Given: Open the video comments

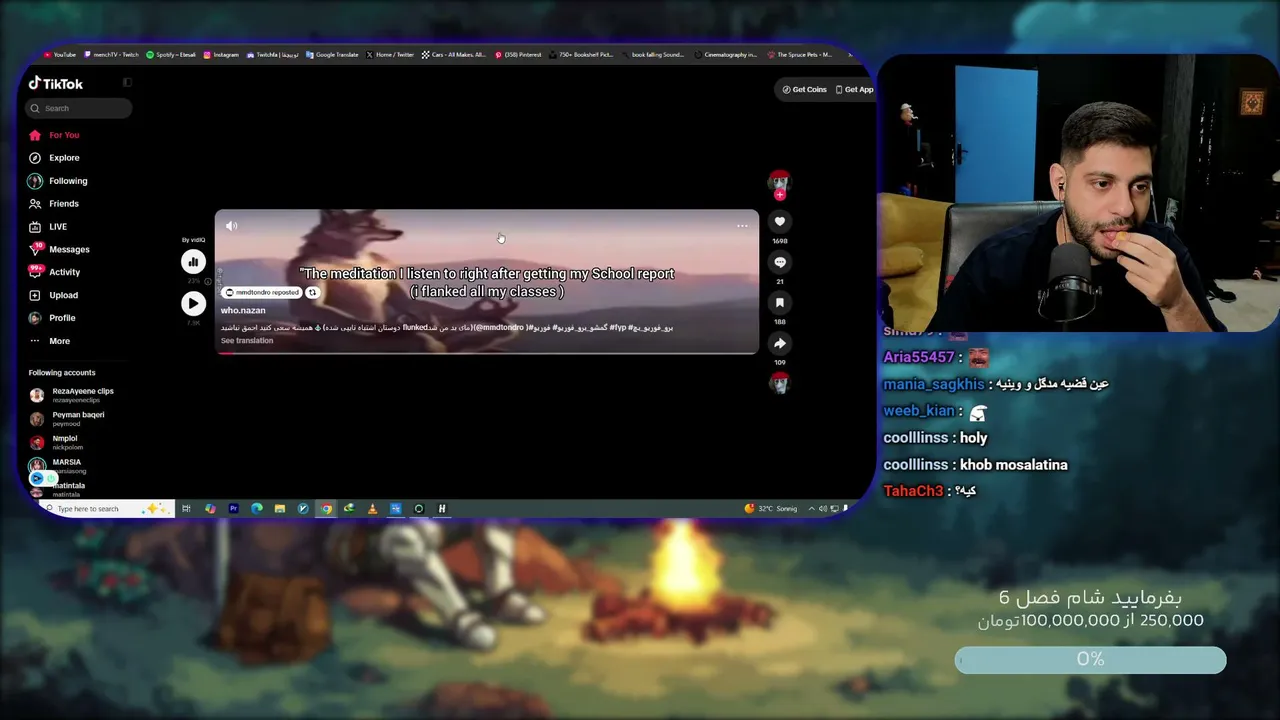Looking at the screenshot, I should coord(780,263).
